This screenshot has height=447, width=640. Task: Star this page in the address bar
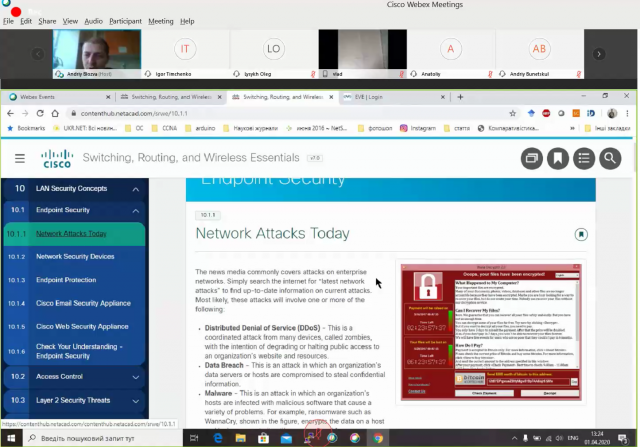tap(513, 113)
